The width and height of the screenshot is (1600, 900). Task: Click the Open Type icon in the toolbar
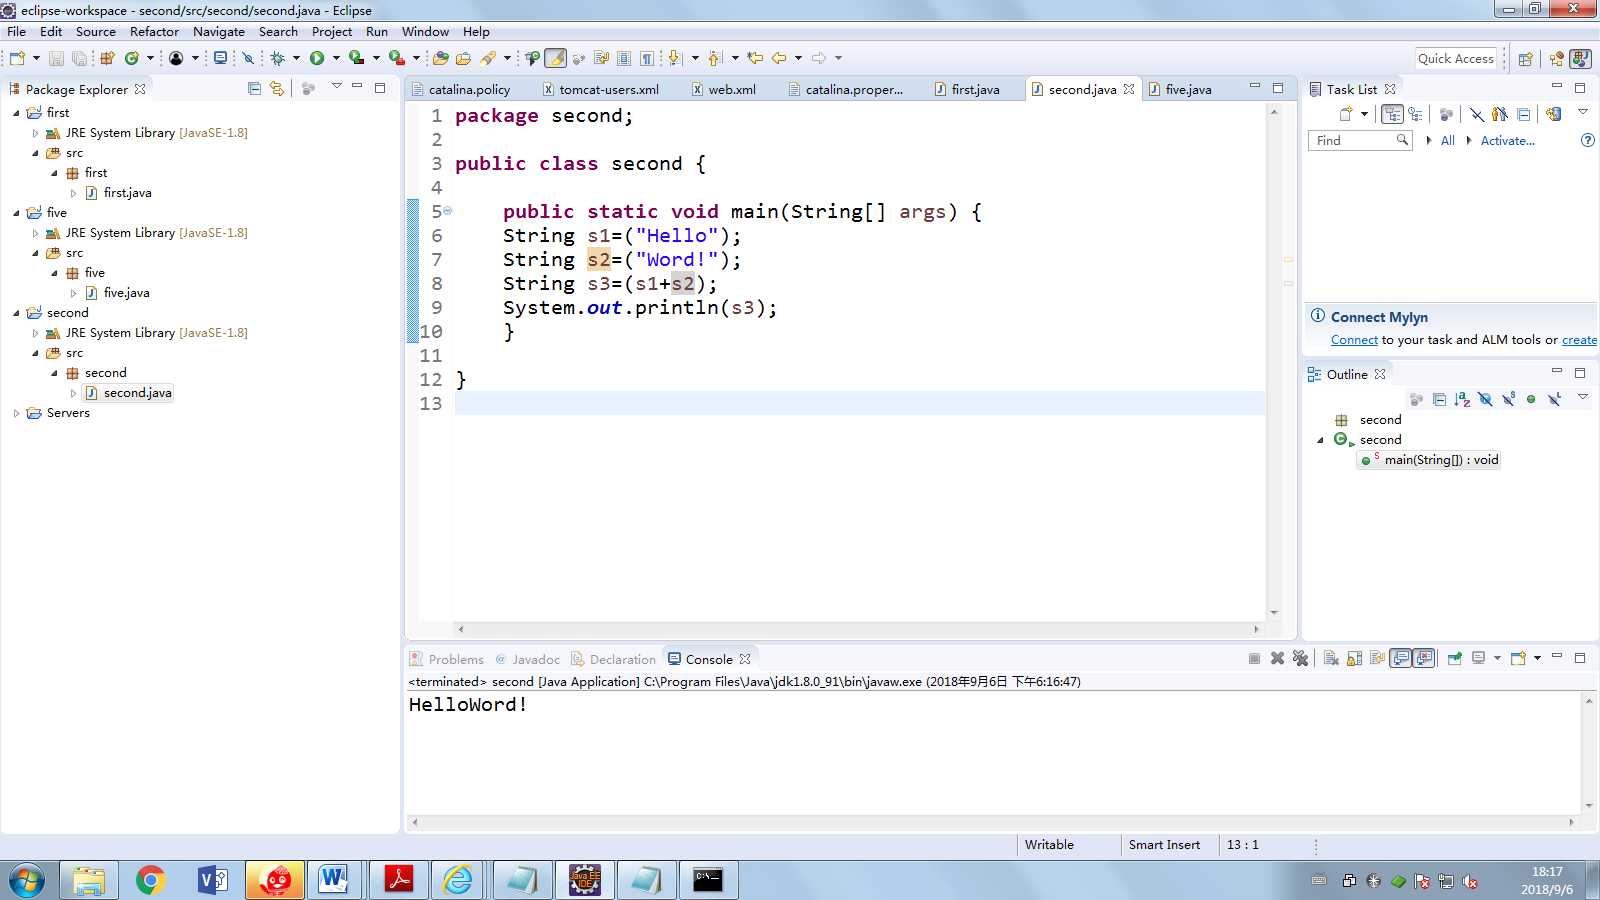441,58
